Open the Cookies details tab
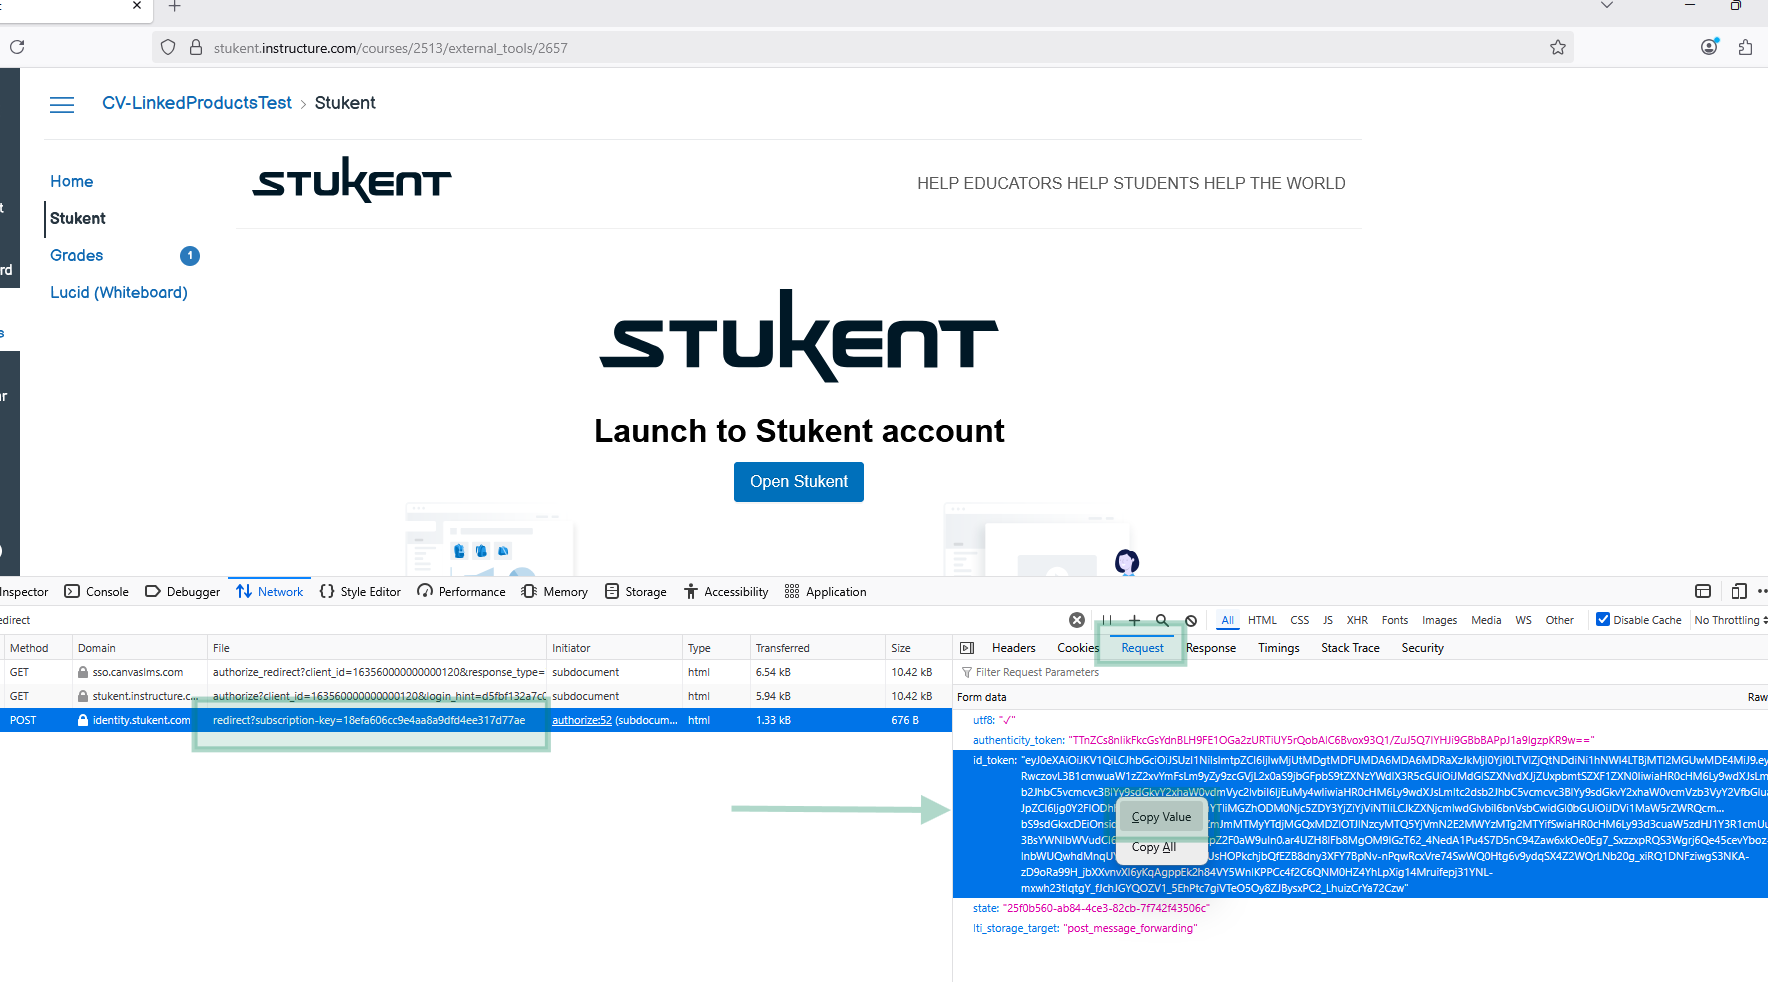 pyautogui.click(x=1078, y=648)
